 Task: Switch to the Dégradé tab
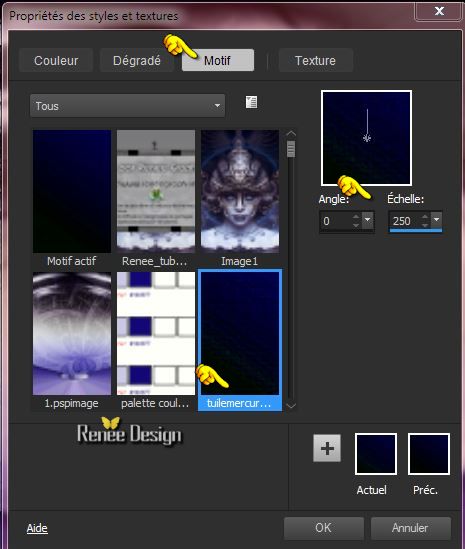137,61
